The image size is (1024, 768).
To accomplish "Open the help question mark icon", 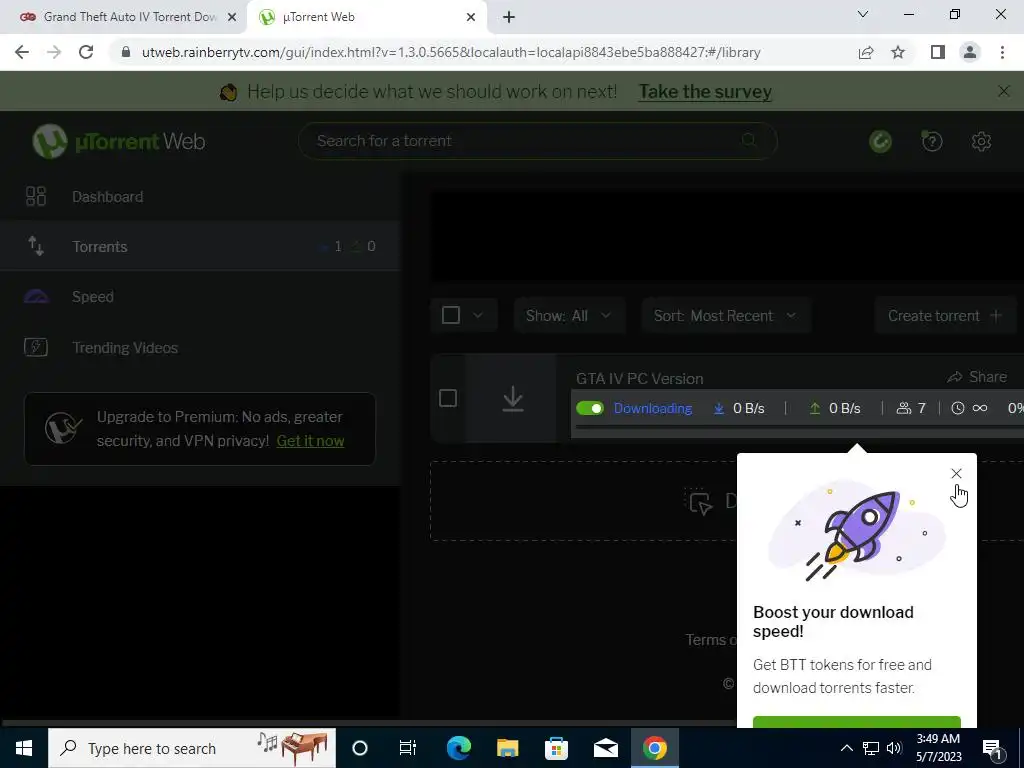I will (x=932, y=141).
